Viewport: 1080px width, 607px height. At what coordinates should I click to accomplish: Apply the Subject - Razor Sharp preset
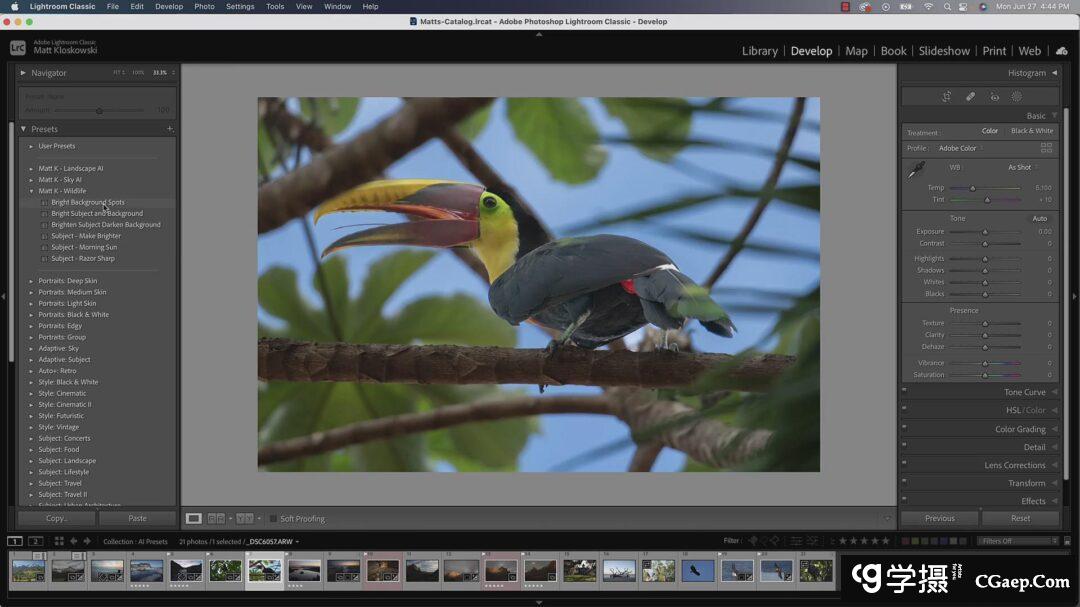point(83,258)
